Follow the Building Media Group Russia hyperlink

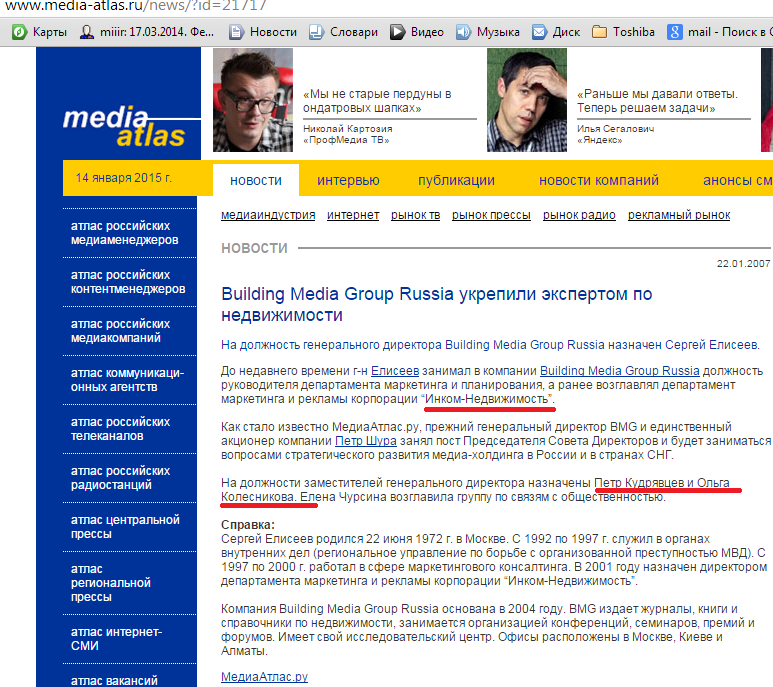pos(620,371)
